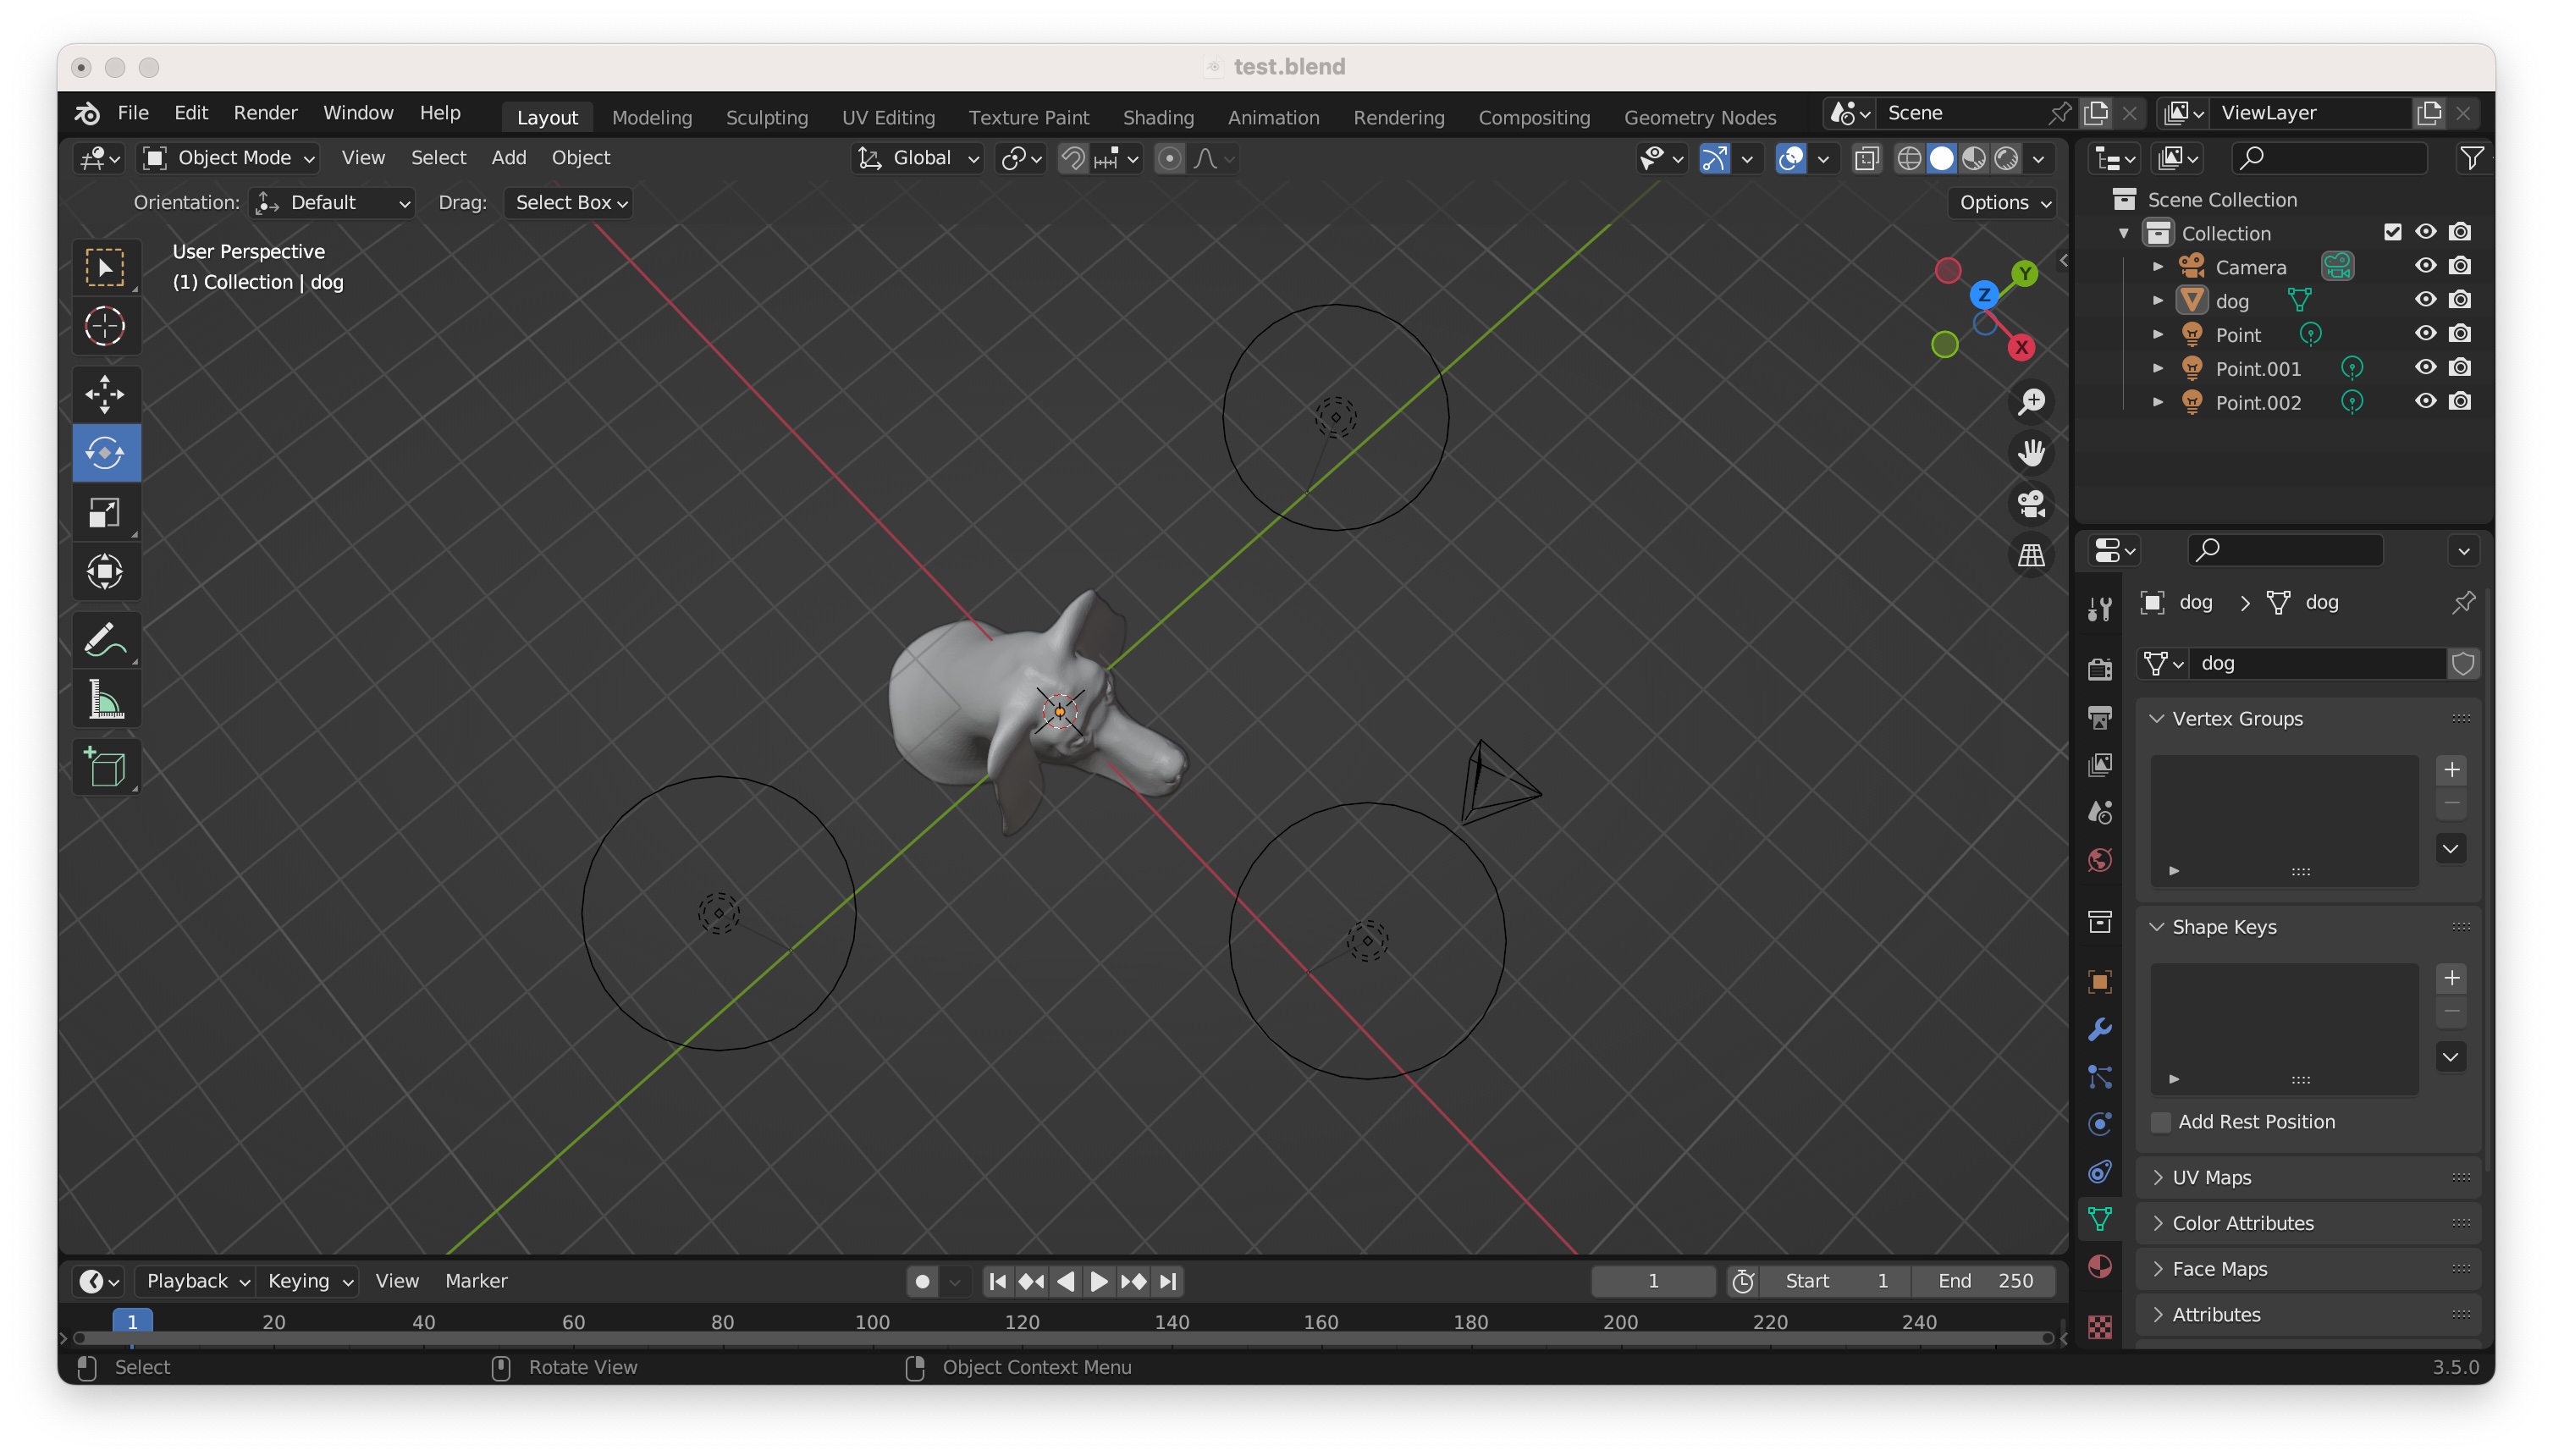The image size is (2553, 1456).
Task: Open the File menu
Action: (132, 113)
